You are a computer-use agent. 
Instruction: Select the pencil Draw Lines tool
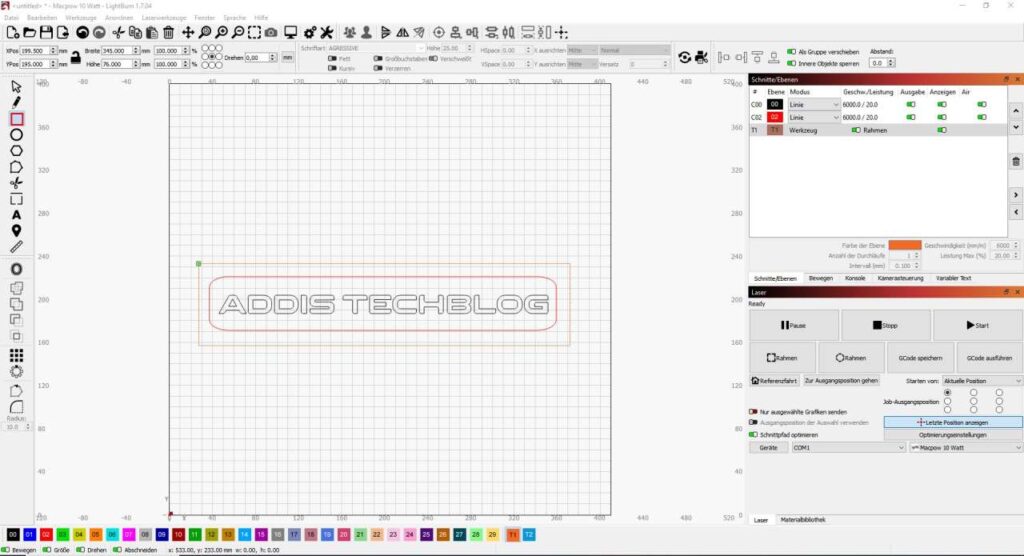[16, 103]
